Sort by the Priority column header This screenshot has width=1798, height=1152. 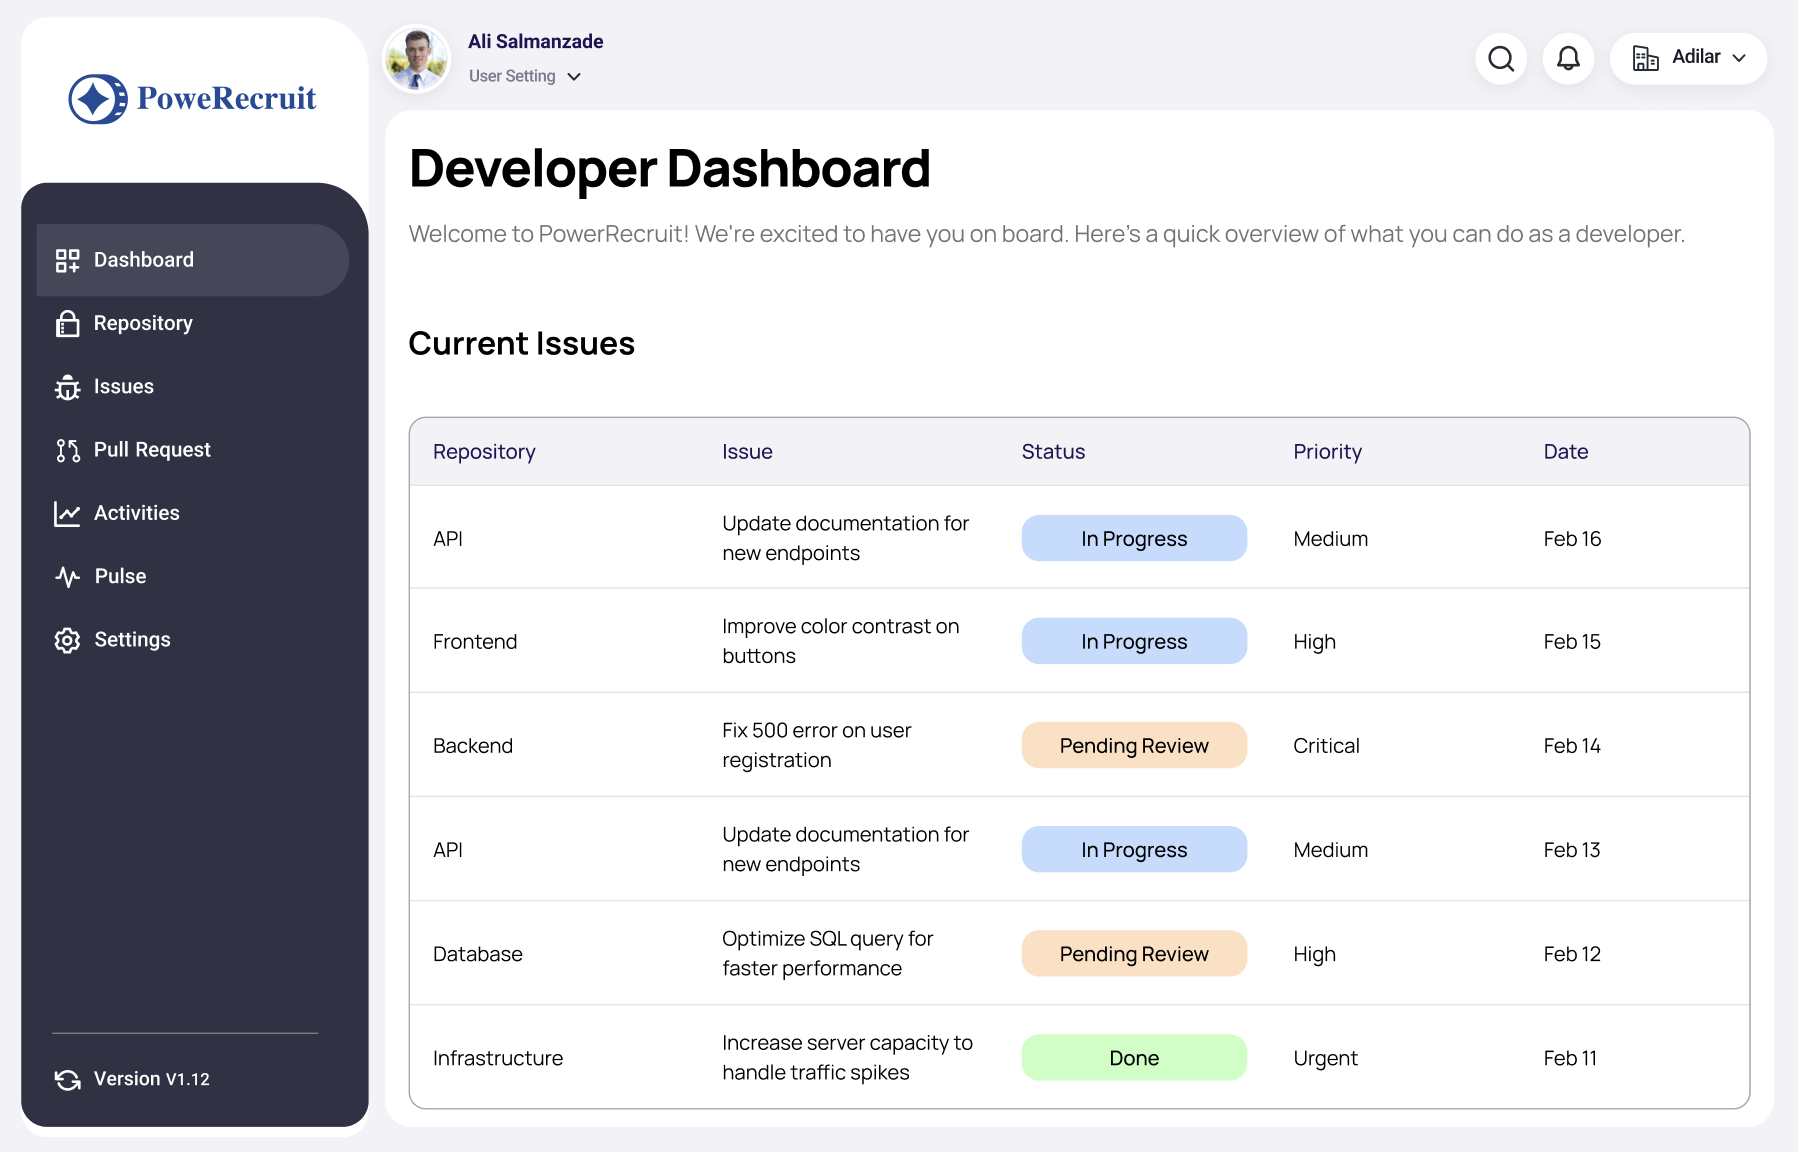1327,452
